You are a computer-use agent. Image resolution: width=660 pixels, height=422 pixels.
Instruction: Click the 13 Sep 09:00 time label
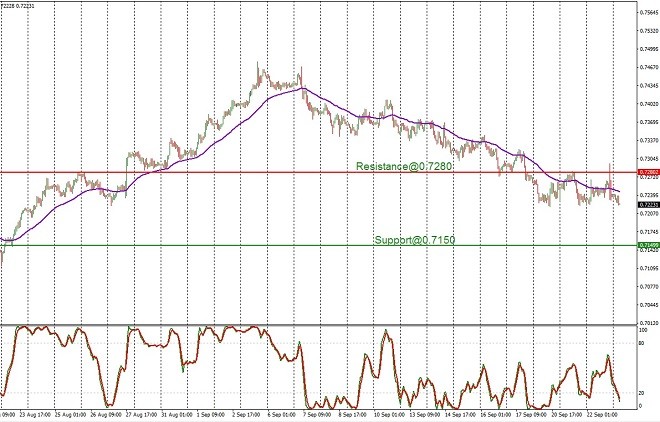click(x=425, y=414)
